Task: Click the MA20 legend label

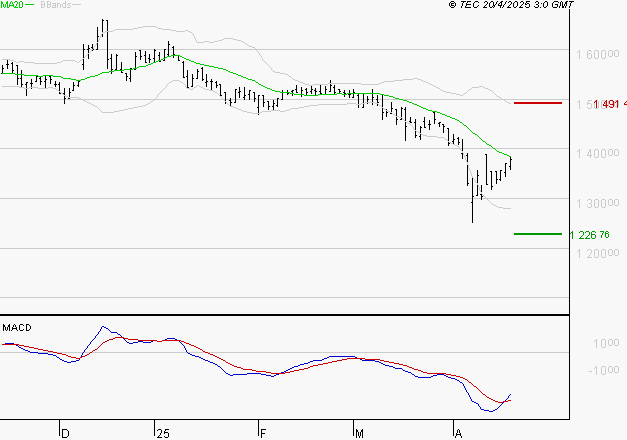Action: click(15, 5)
